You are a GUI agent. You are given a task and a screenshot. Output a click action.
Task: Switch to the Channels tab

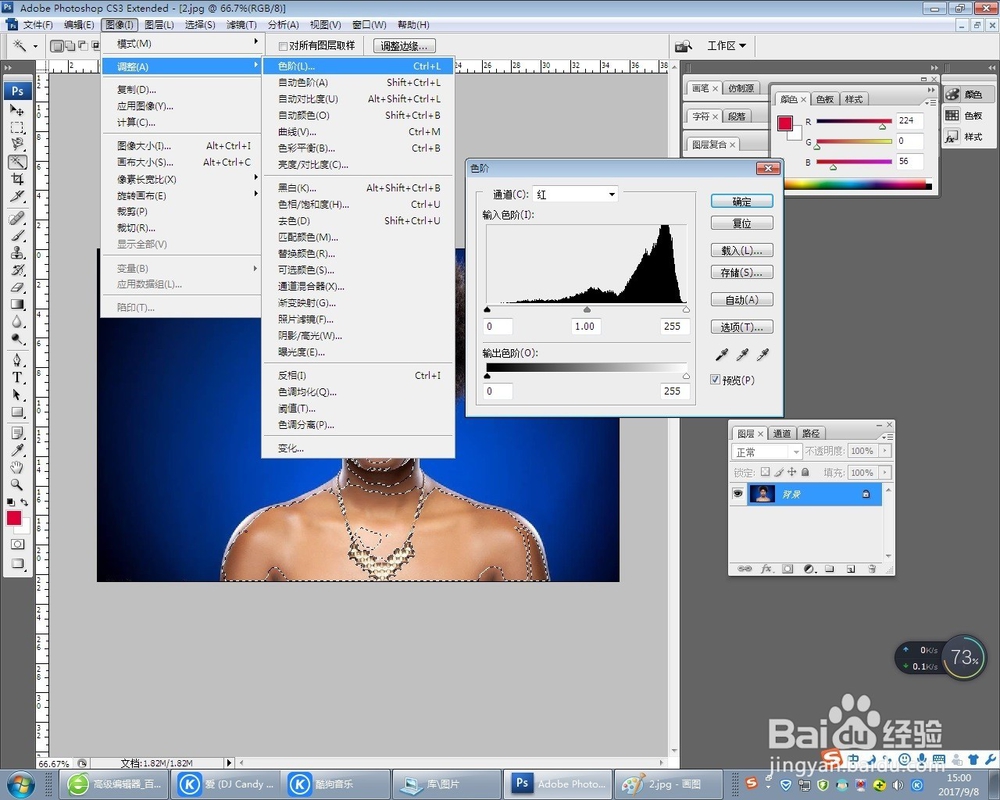click(x=781, y=433)
